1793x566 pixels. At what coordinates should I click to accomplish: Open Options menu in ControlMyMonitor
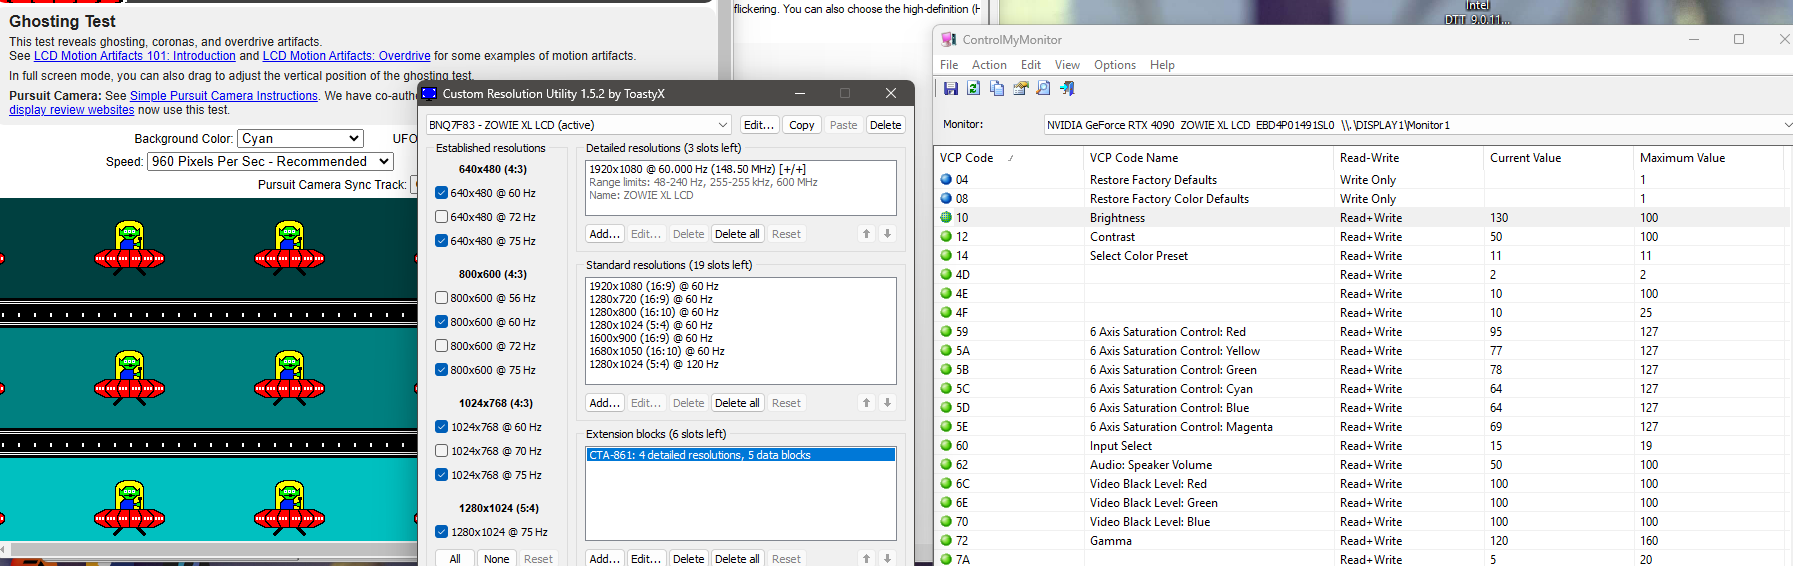(x=1115, y=65)
